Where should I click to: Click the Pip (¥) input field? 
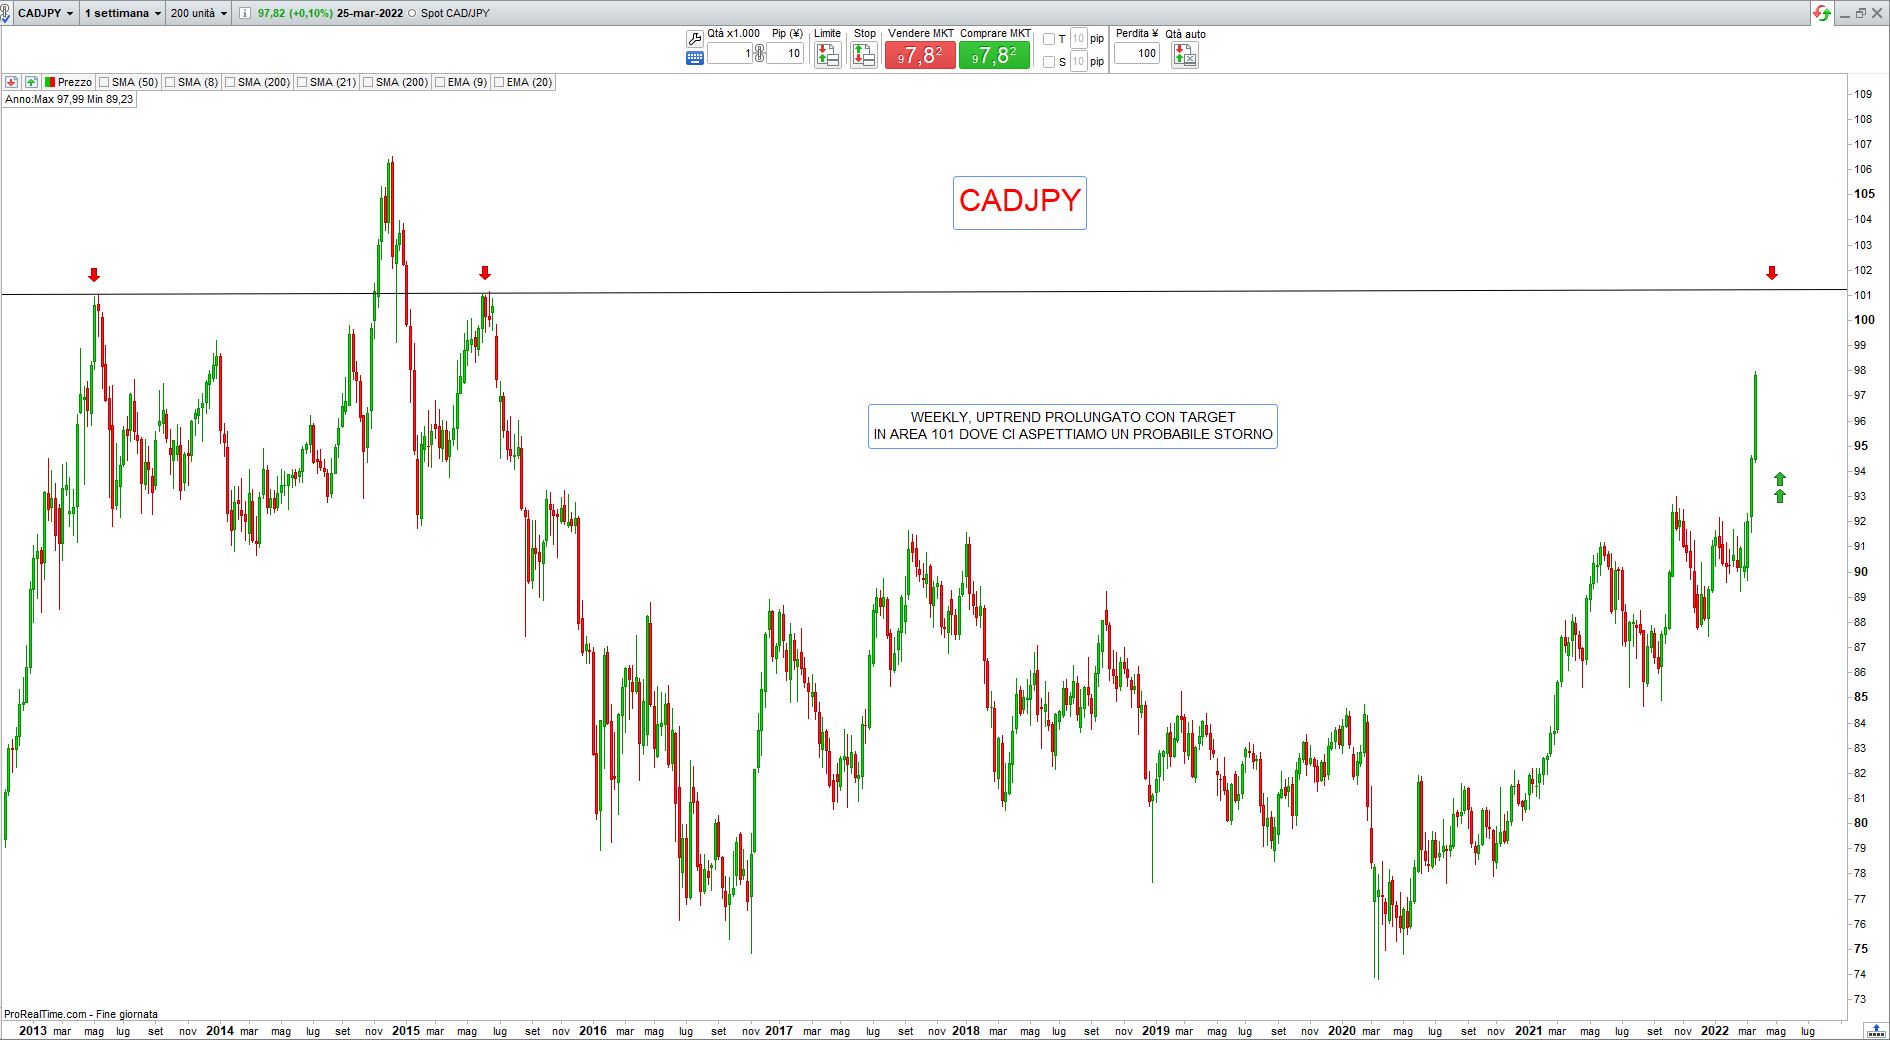(786, 53)
